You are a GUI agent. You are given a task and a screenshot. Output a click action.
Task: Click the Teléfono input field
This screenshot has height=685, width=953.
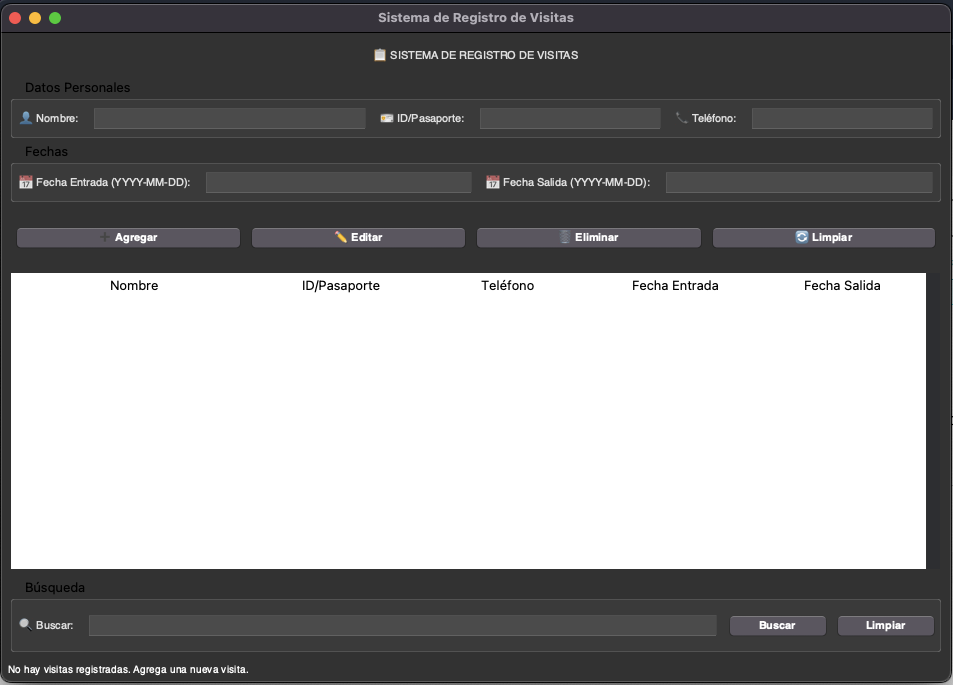click(842, 118)
